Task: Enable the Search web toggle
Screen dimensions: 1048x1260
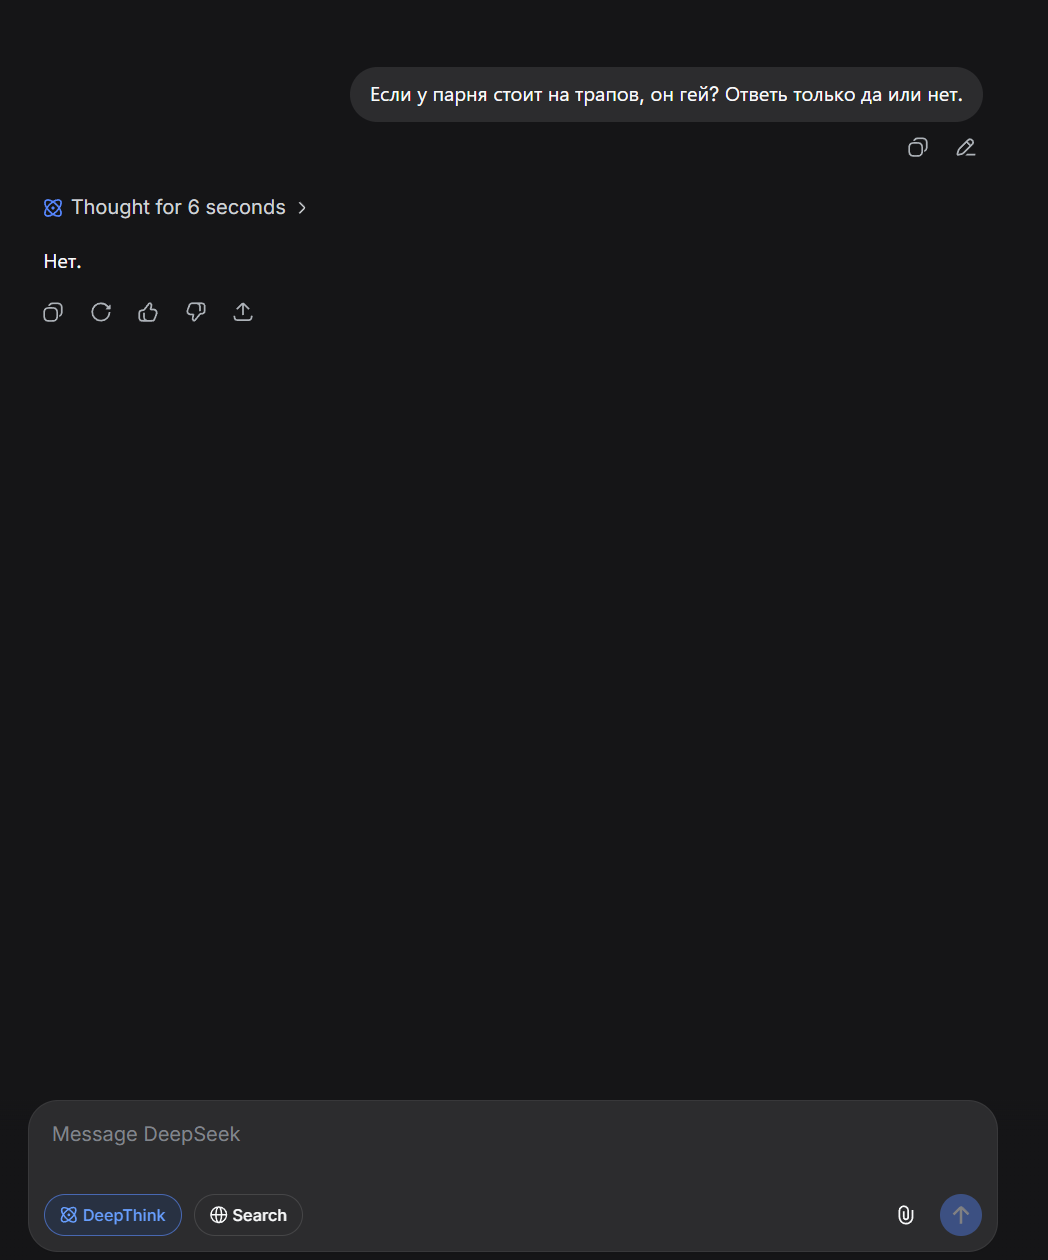Action: click(x=248, y=1215)
